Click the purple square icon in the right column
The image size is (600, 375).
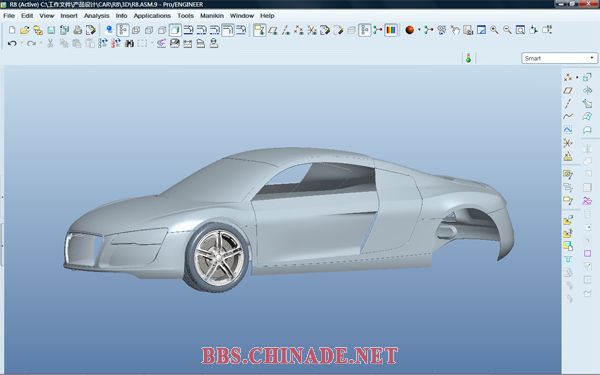pos(587,253)
